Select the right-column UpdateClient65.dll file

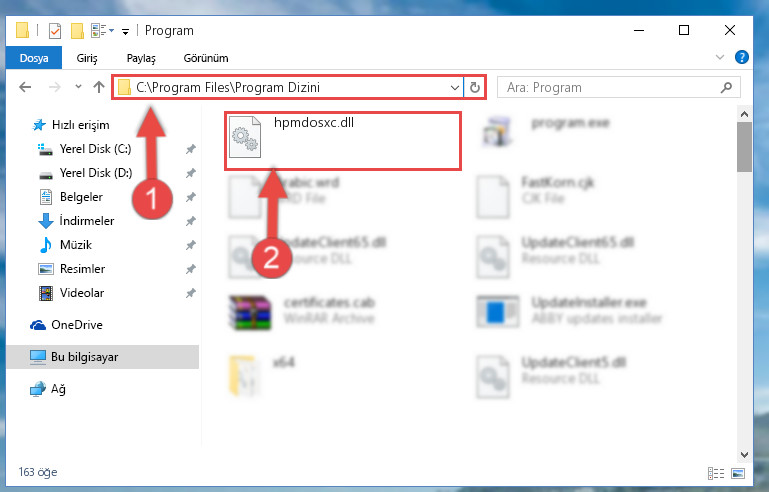point(555,257)
